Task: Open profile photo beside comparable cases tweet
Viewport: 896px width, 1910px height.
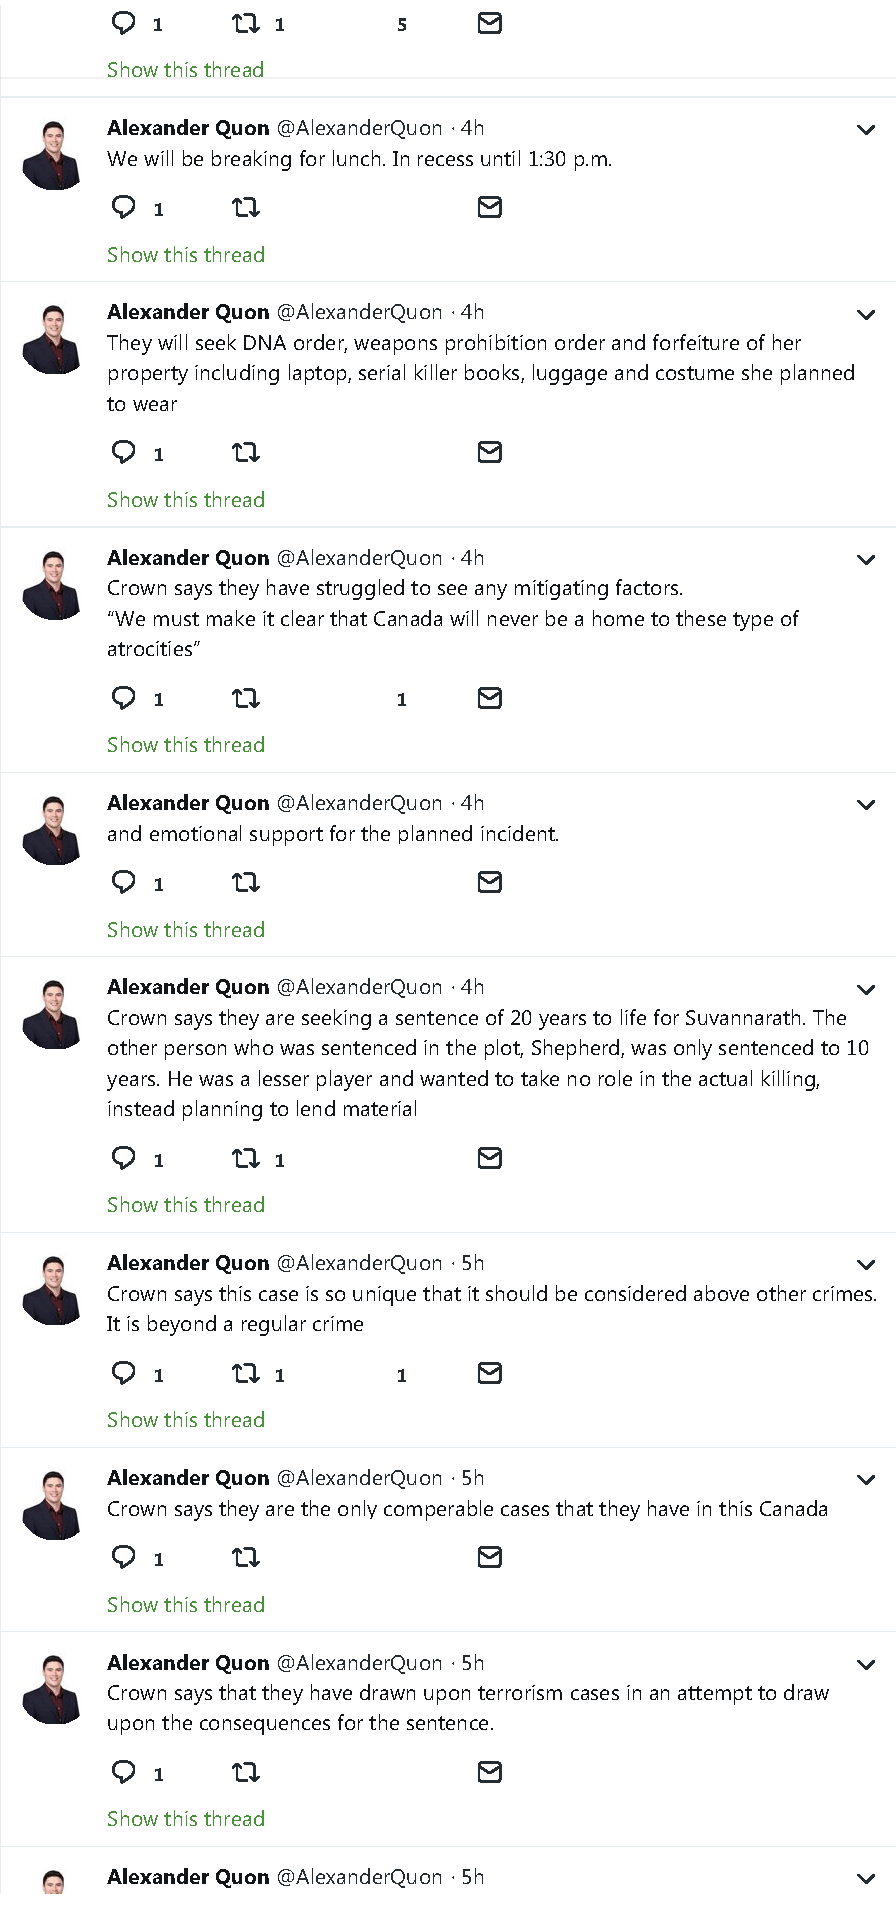Action: 53,1504
